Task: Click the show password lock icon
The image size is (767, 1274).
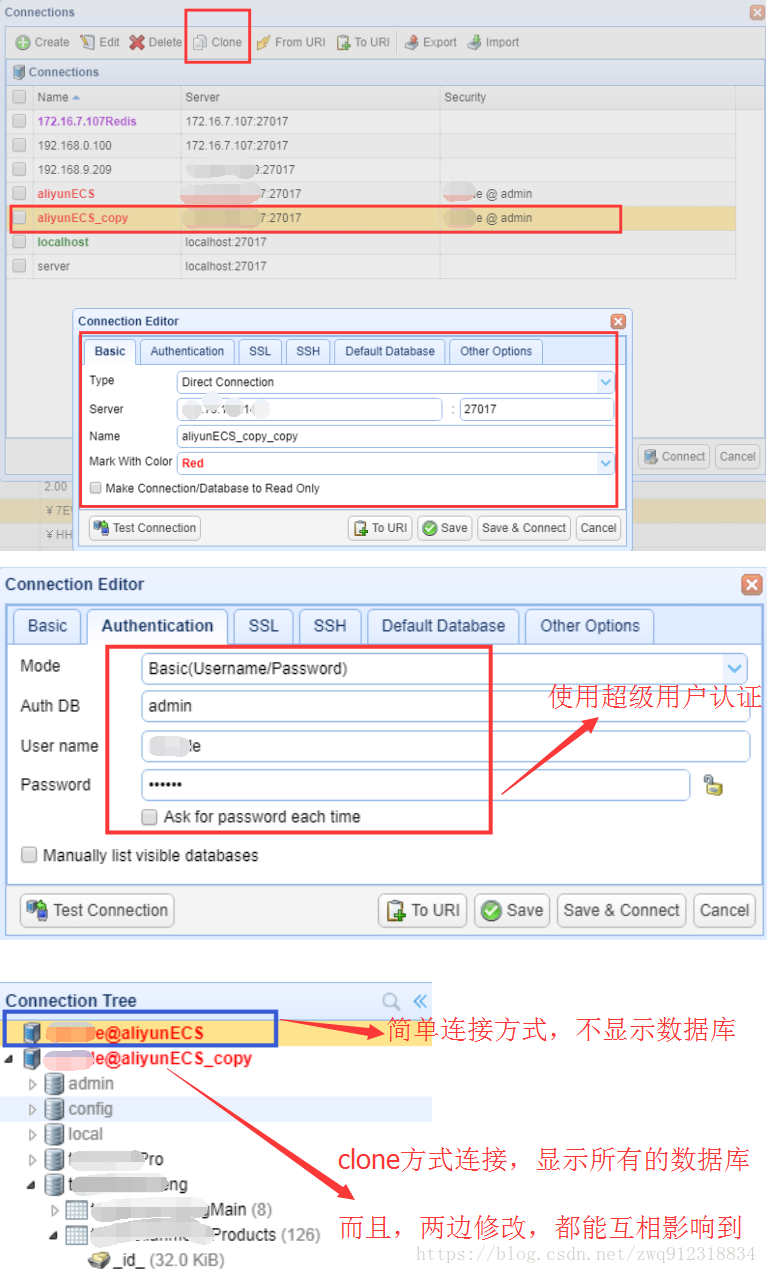Action: point(713,786)
